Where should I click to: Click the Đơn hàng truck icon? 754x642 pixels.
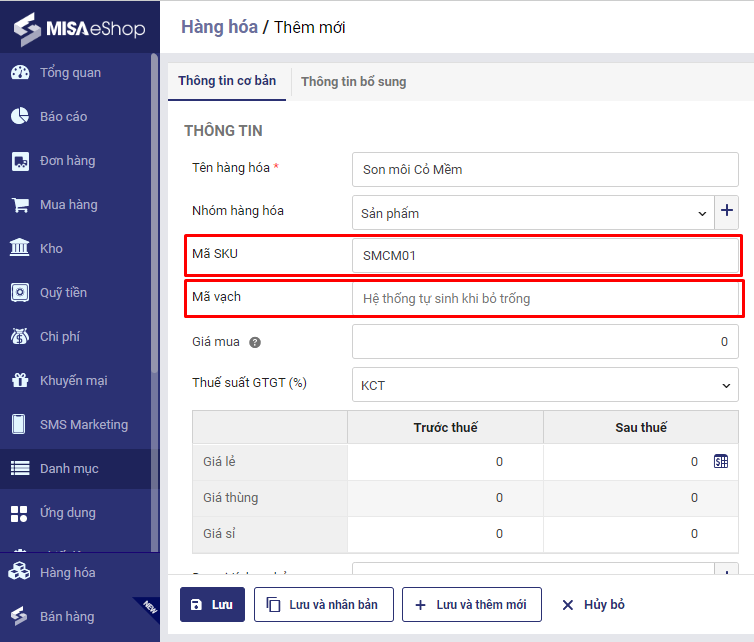[20, 161]
